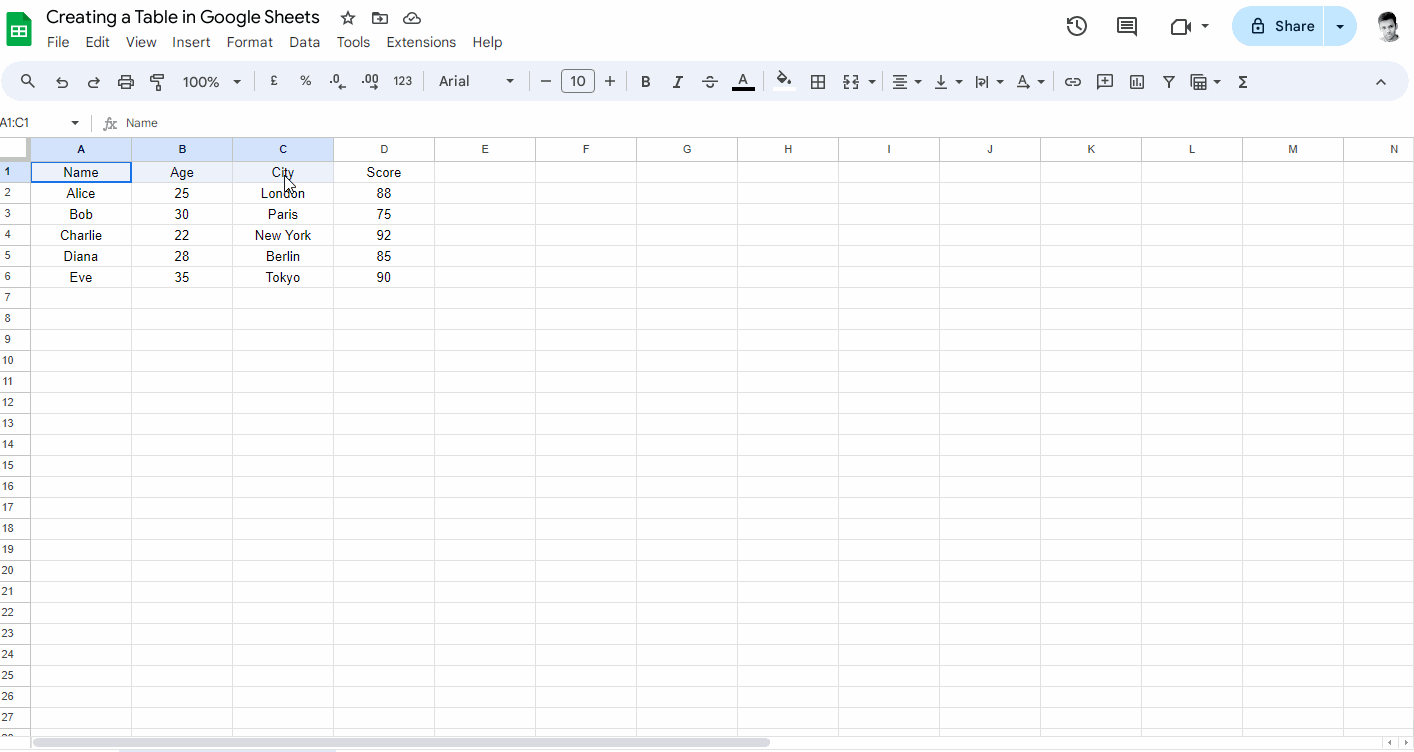Select the paint format tool
The image size is (1414, 752).
click(157, 81)
